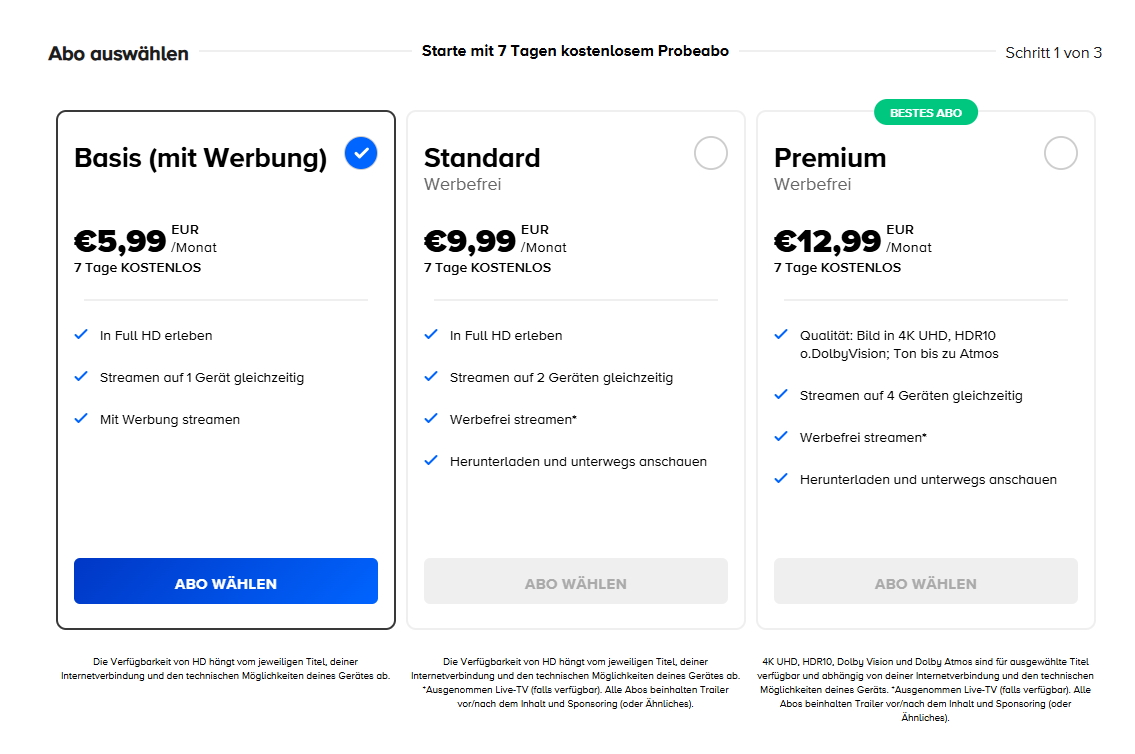Viewport: 1135px width, 754px height.
Task: Click Premium's Werbefrei streamen checkmark
Action: [x=782, y=437]
